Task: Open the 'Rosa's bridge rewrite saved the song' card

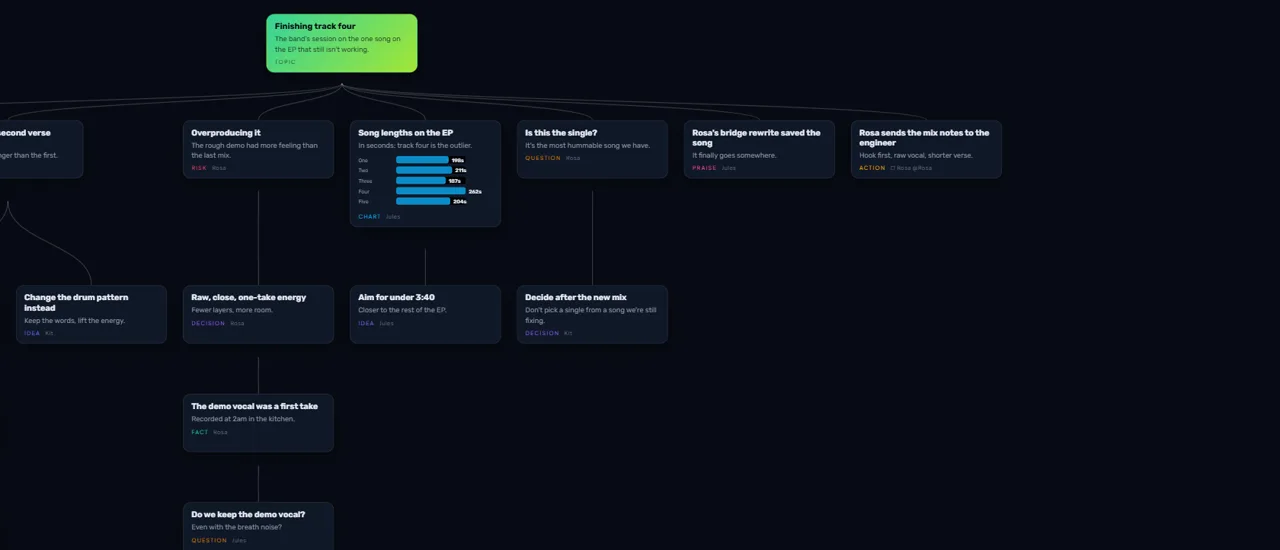Action: (759, 149)
